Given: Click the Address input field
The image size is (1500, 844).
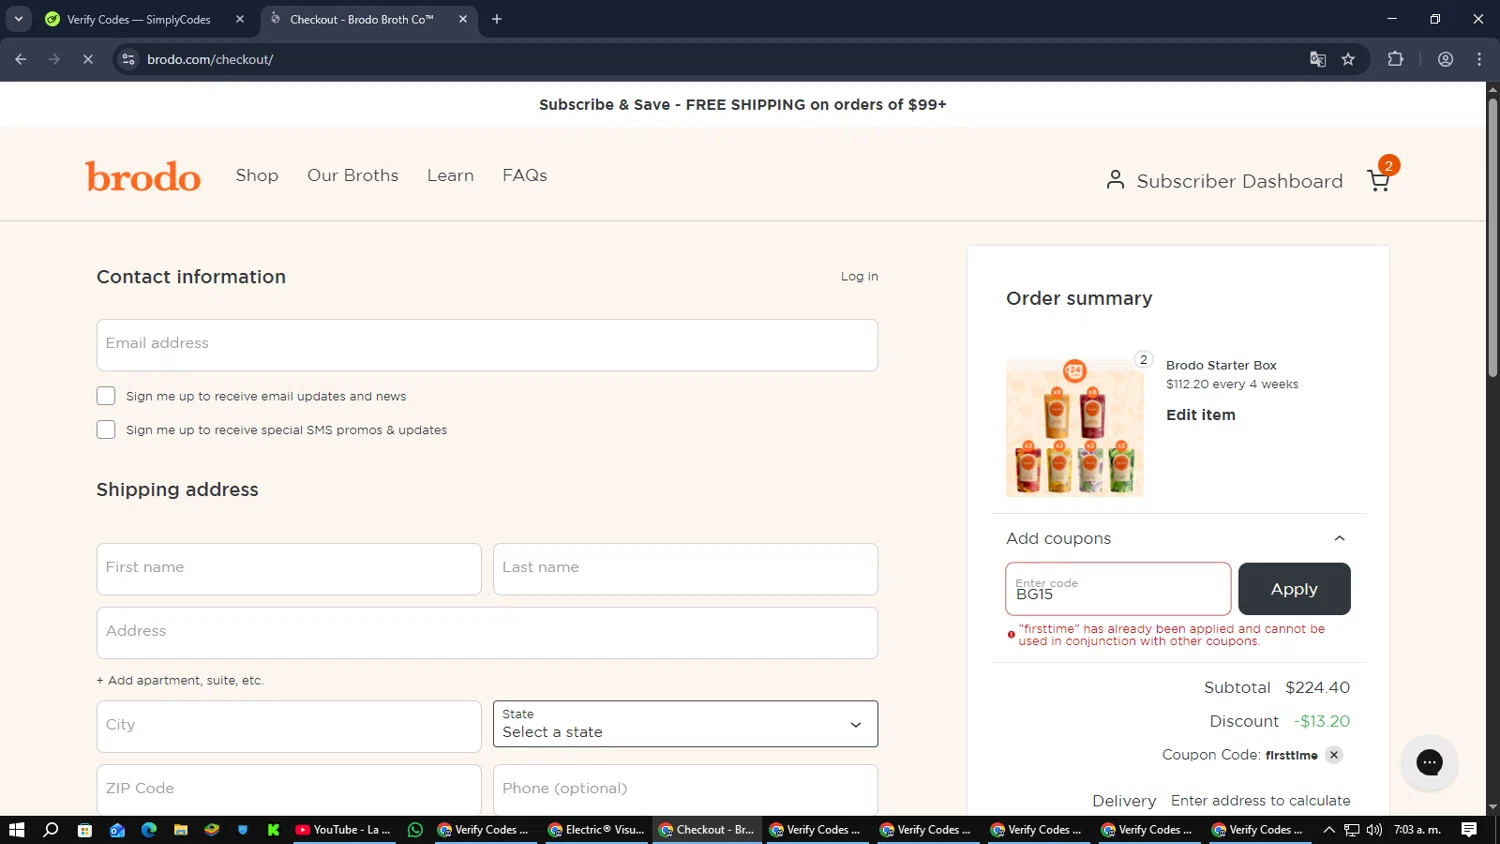Looking at the screenshot, I should [x=487, y=633].
